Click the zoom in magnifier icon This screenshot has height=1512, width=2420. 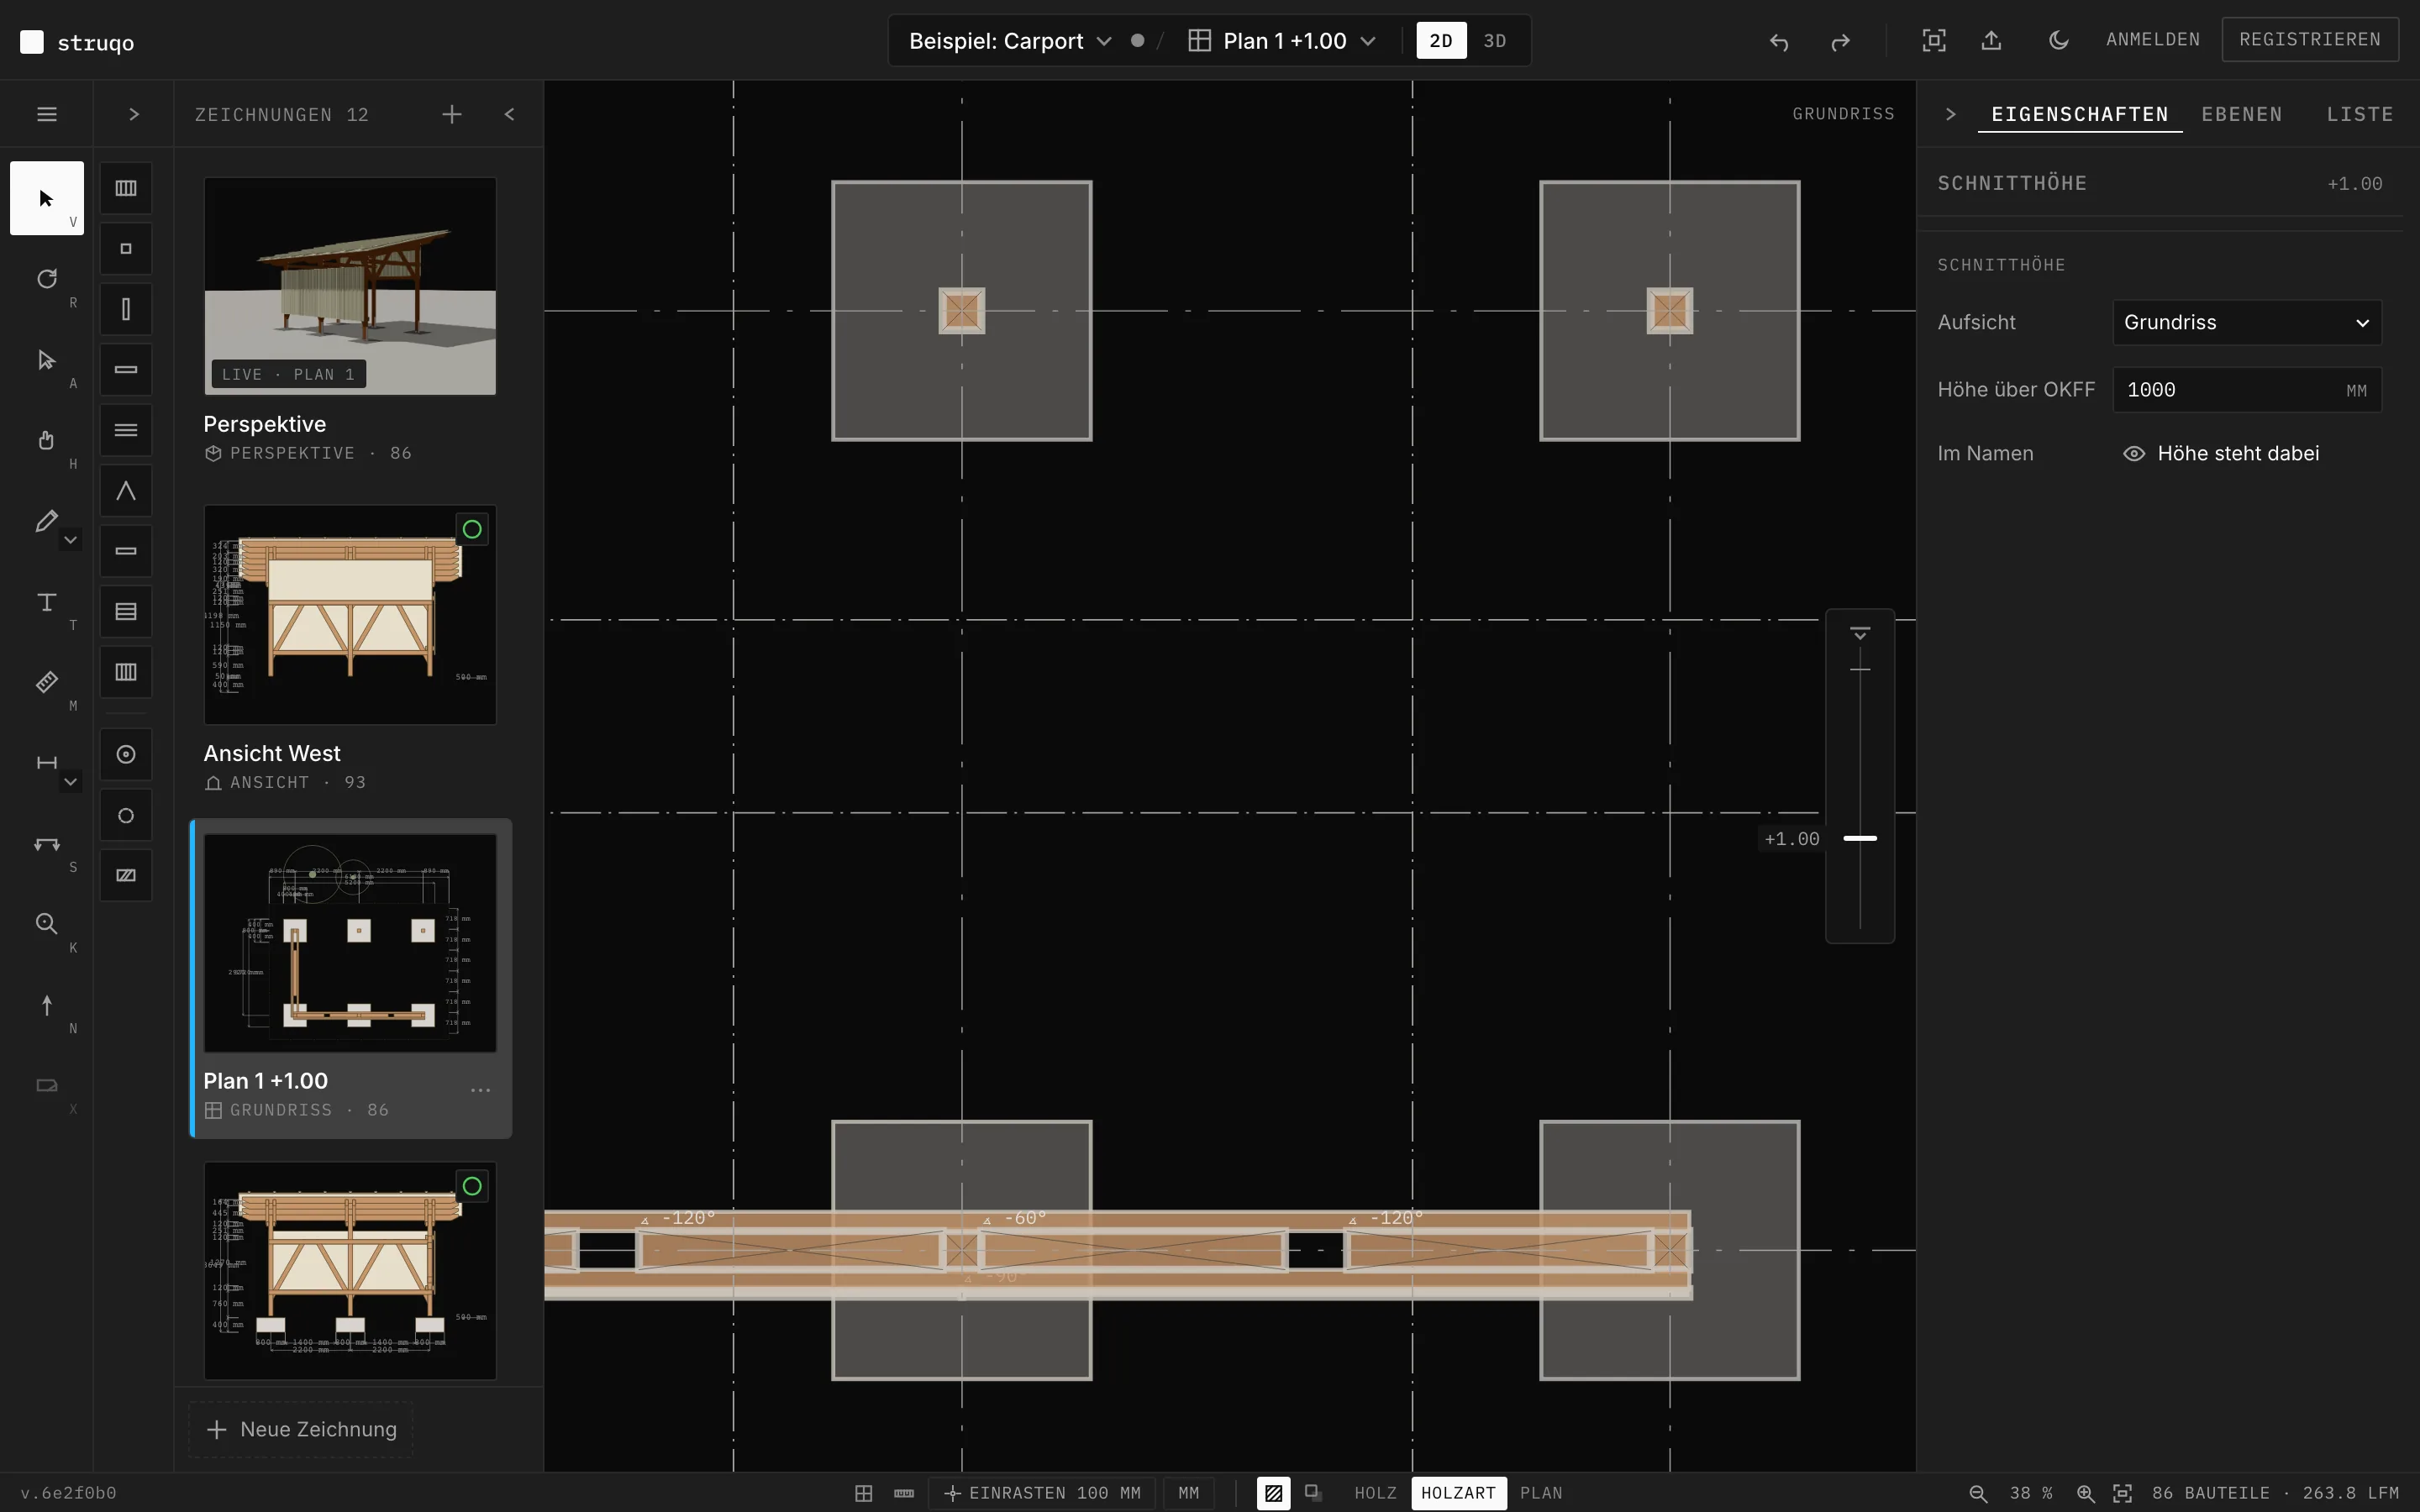coord(2085,1493)
